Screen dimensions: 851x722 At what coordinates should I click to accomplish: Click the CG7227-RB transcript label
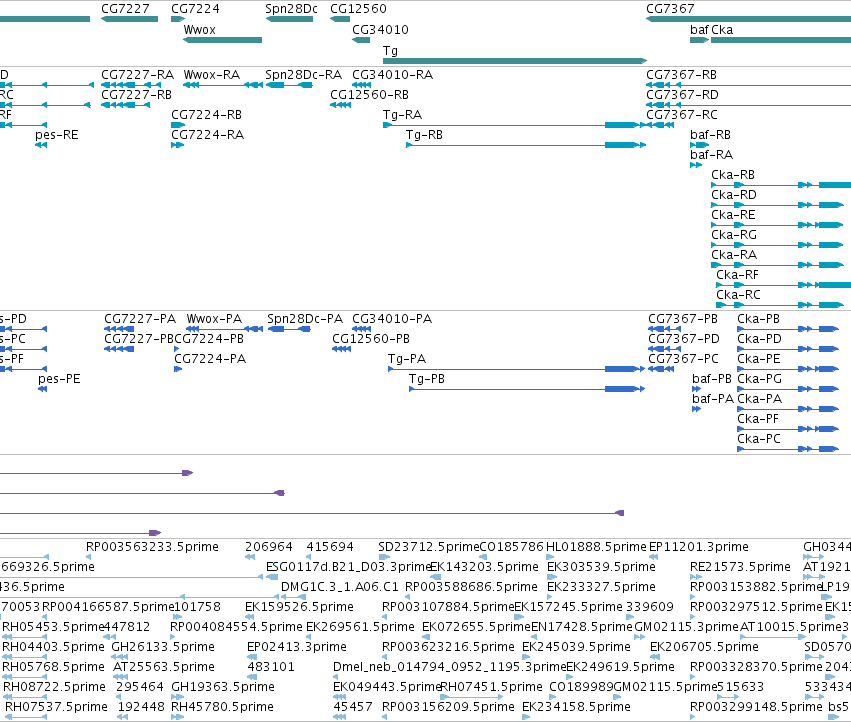point(137,95)
